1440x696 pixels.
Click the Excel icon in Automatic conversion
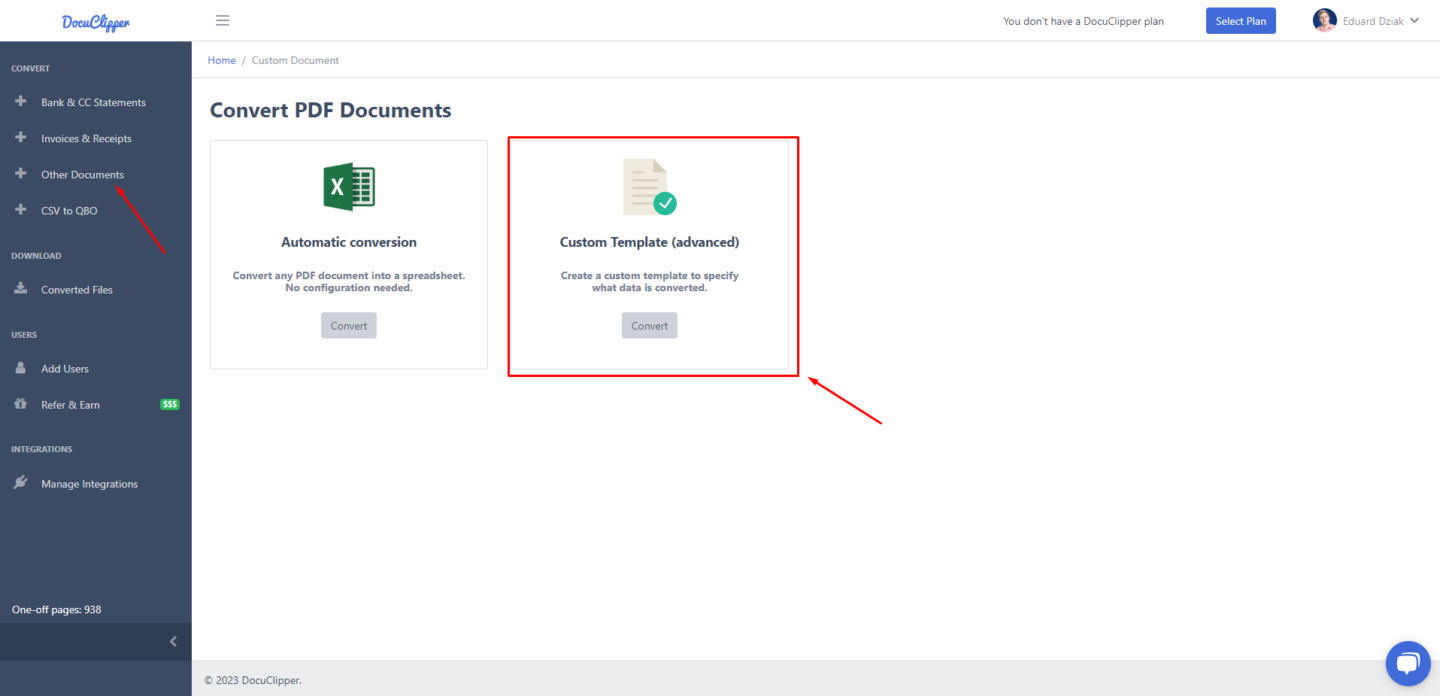point(349,187)
